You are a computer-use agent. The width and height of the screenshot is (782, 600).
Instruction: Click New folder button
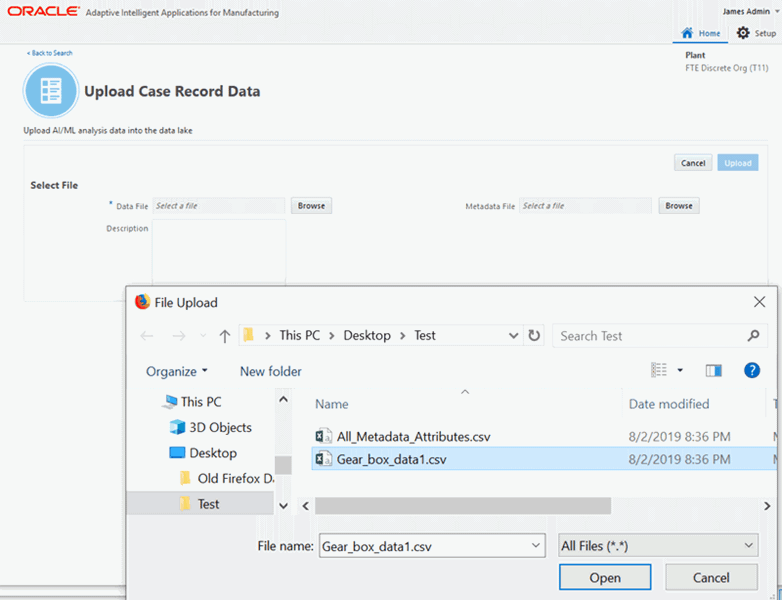click(271, 371)
